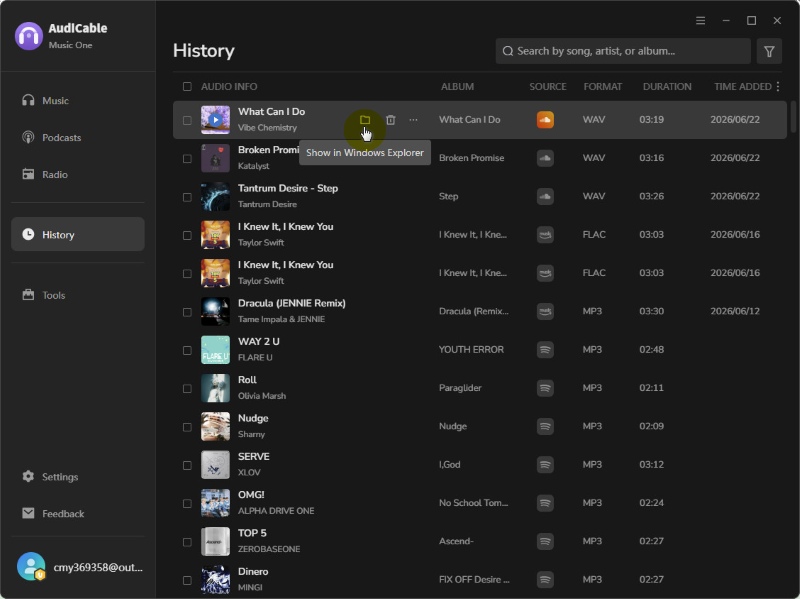The width and height of the screenshot is (800, 599).
Task: Open the Podcasts section
Action: 78,137
